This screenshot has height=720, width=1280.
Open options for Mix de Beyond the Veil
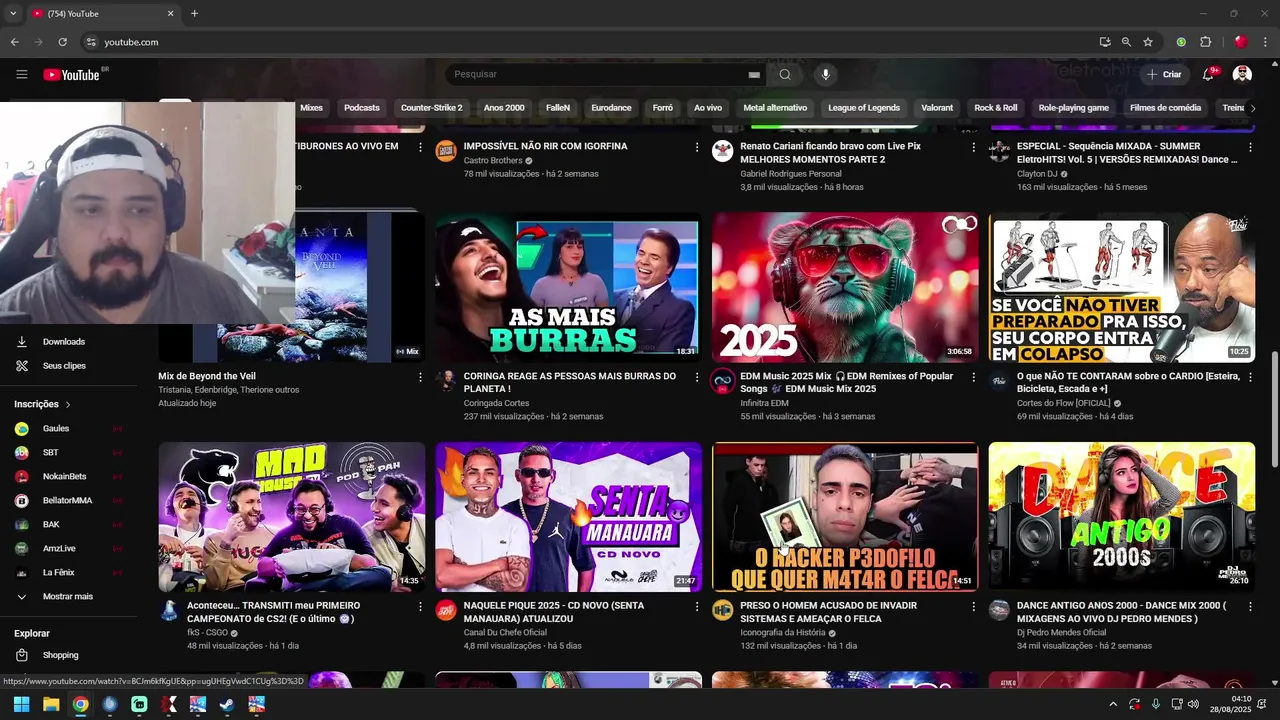(x=420, y=377)
